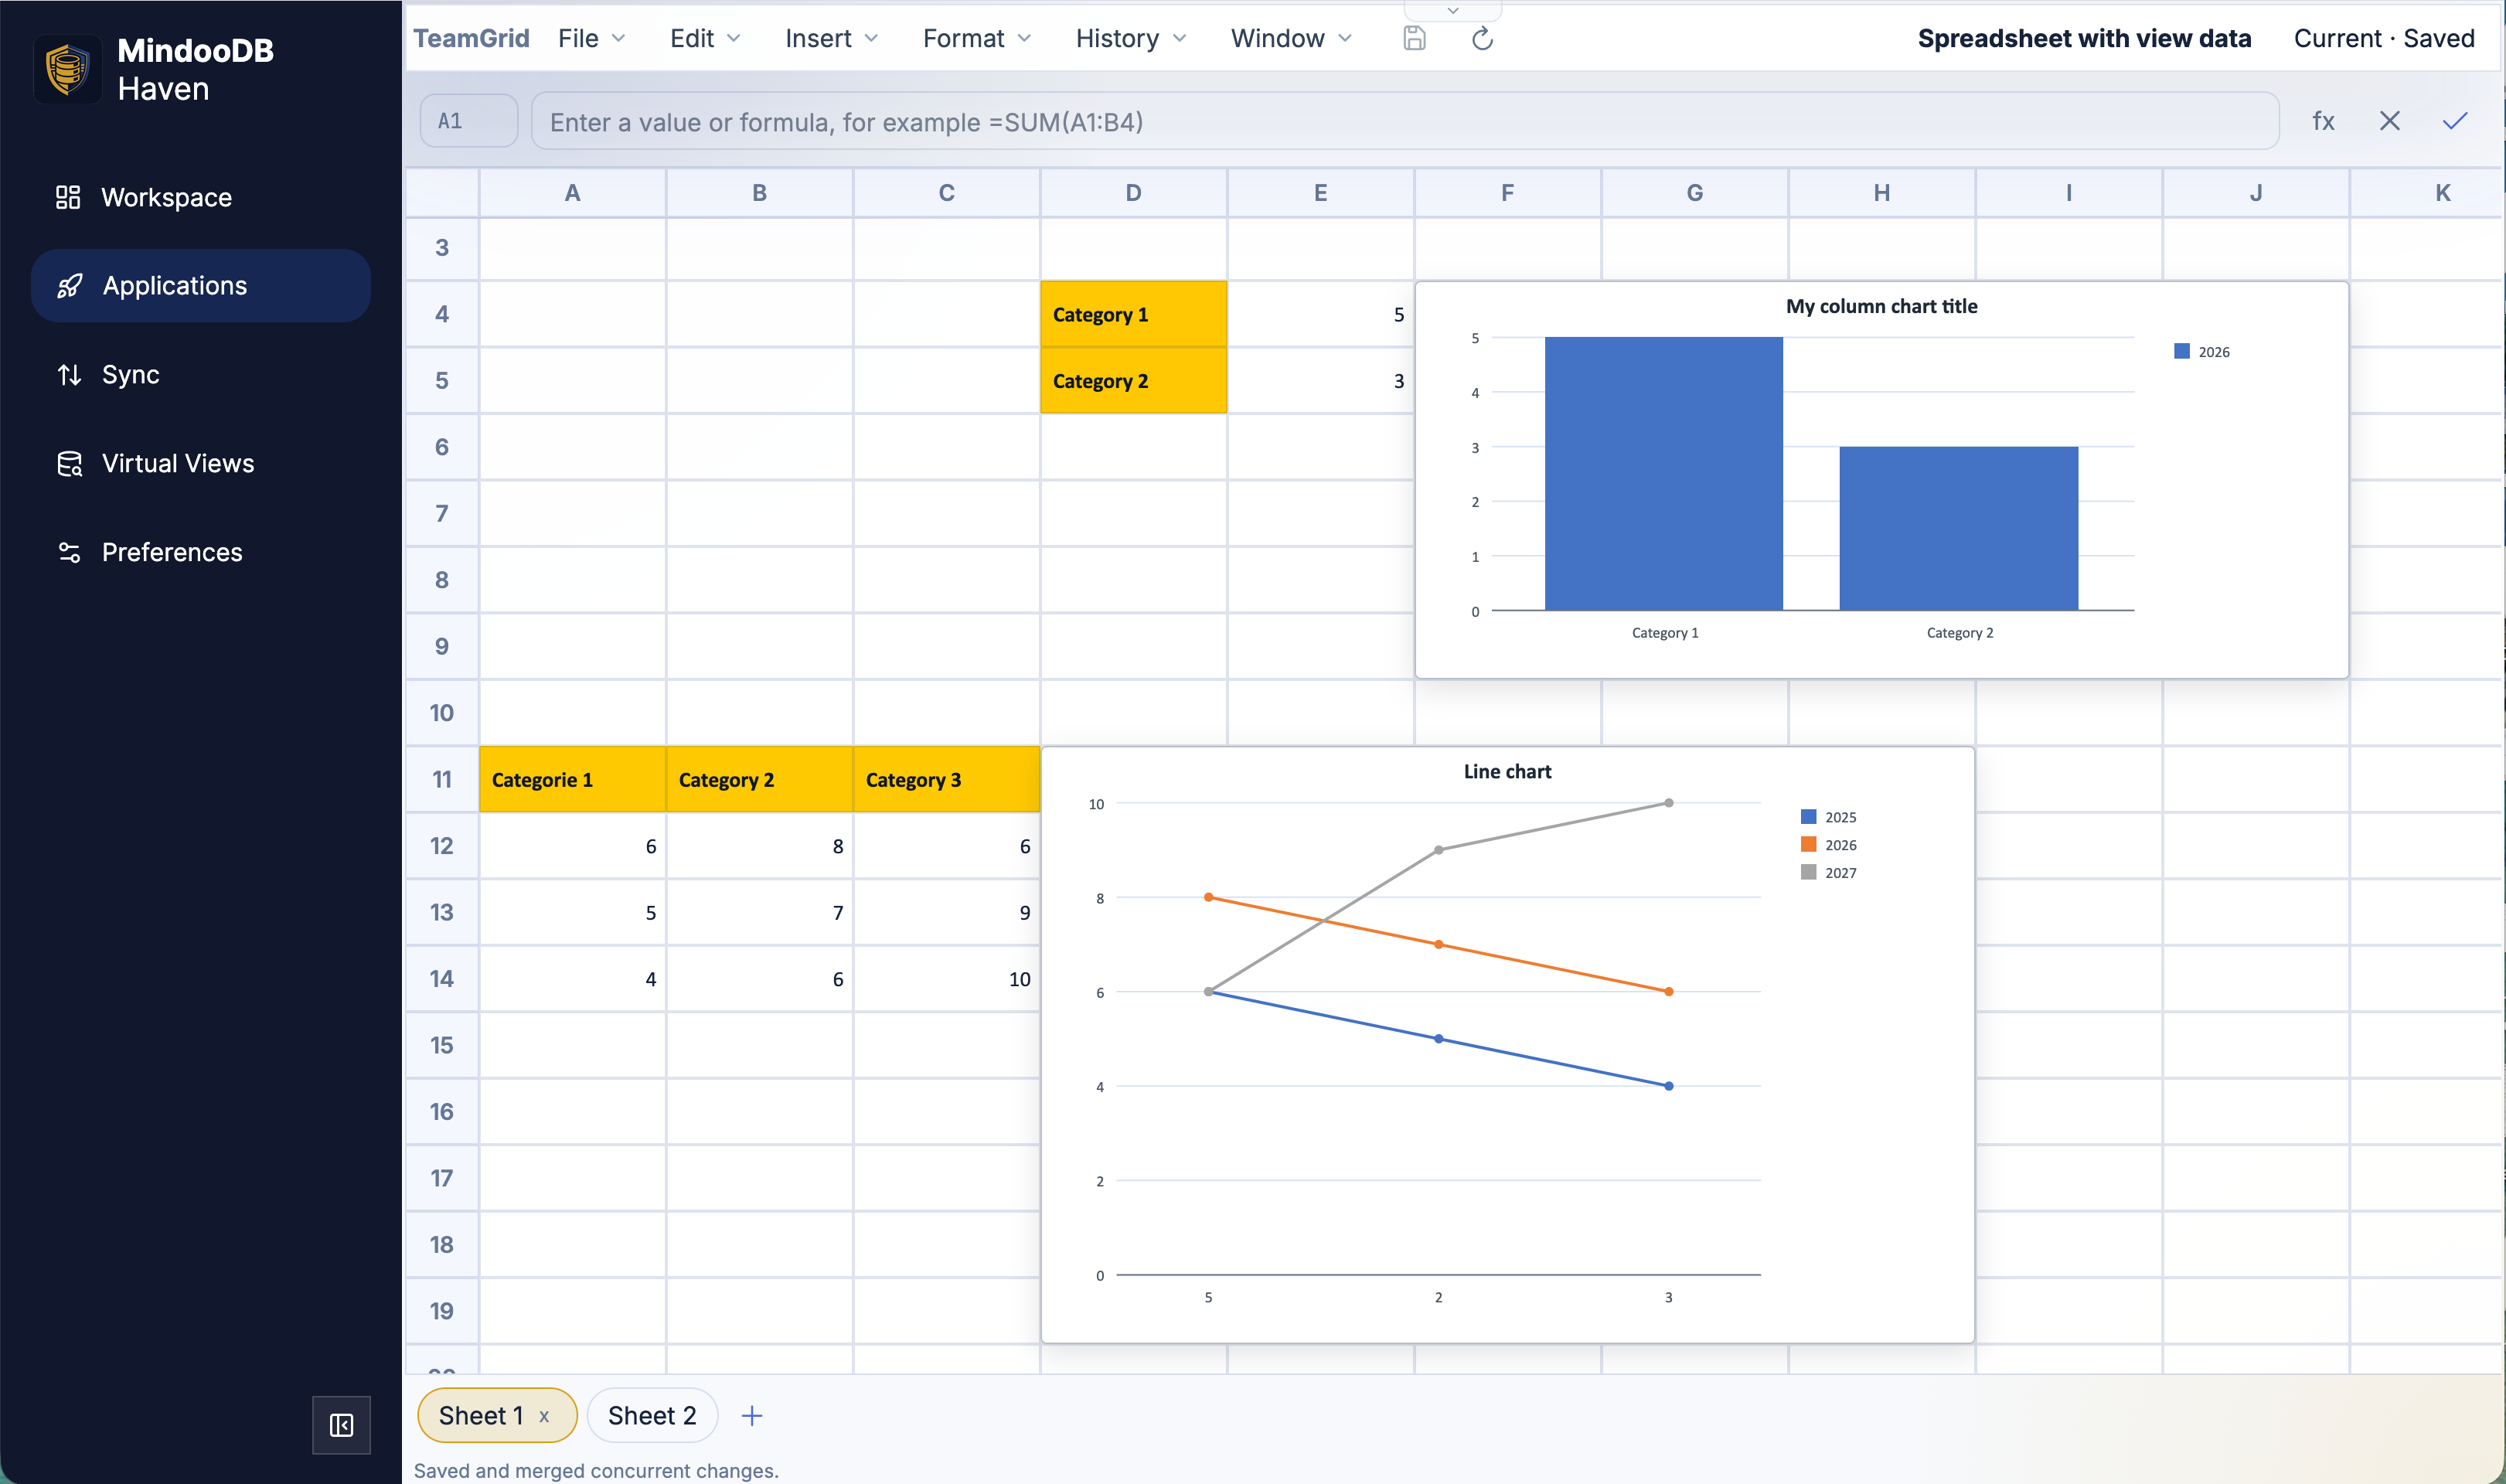Screen dimensions: 2506x1484
Task: Click the orange 2026 line chart swatch
Action: coord(1808,845)
